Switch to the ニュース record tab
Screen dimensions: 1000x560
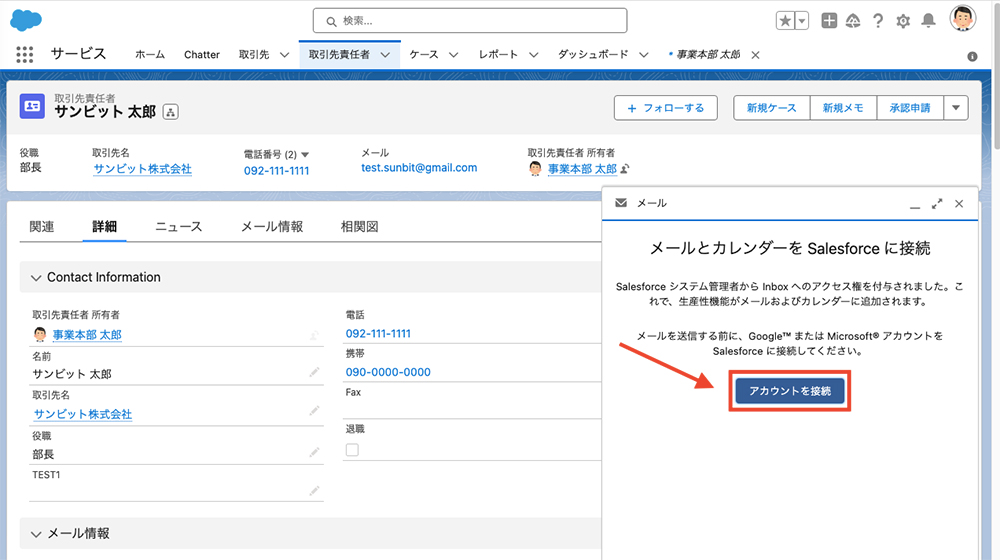(x=179, y=226)
